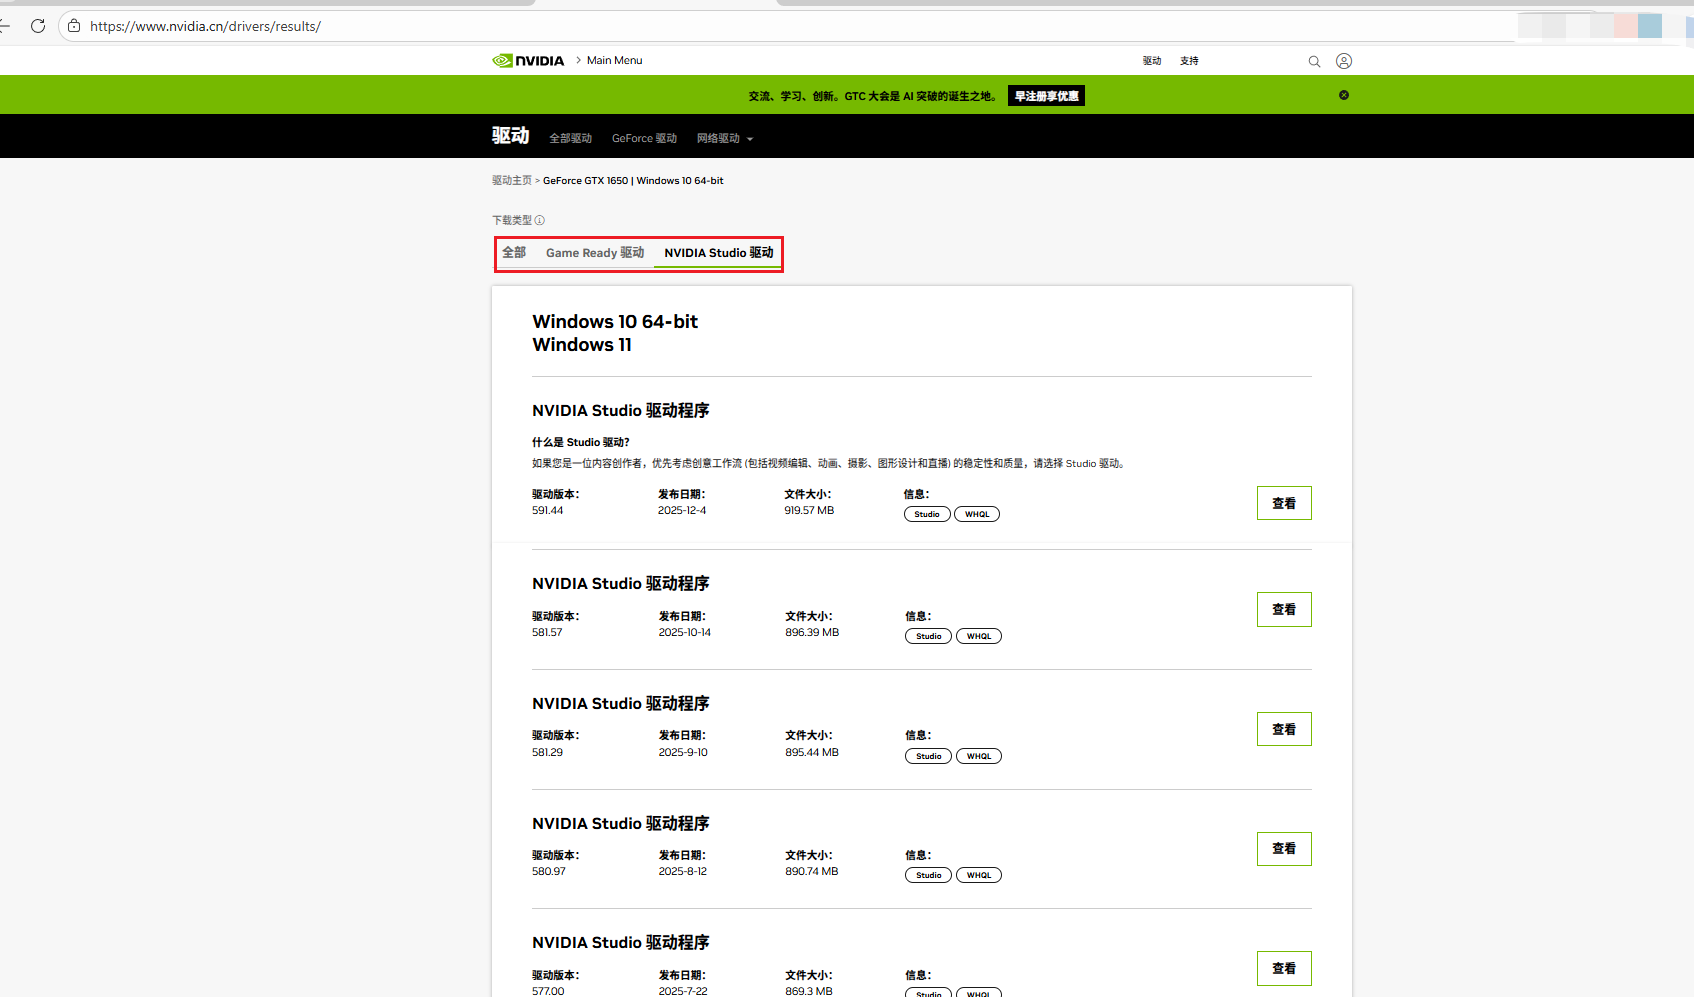Image resolution: width=1694 pixels, height=997 pixels.
Task: Open the user account icon
Action: [x=1344, y=61]
